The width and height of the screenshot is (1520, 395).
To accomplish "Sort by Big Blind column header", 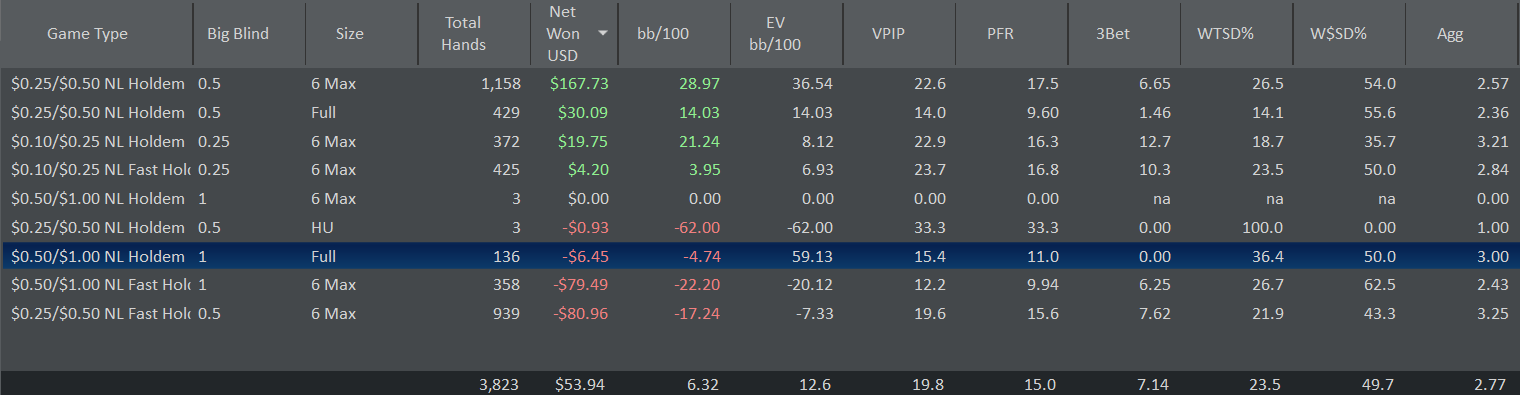I will tap(250, 34).
